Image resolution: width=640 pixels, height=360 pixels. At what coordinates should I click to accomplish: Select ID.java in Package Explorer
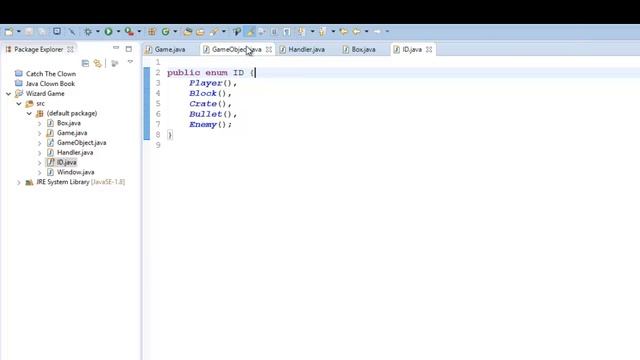click(x=67, y=162)
